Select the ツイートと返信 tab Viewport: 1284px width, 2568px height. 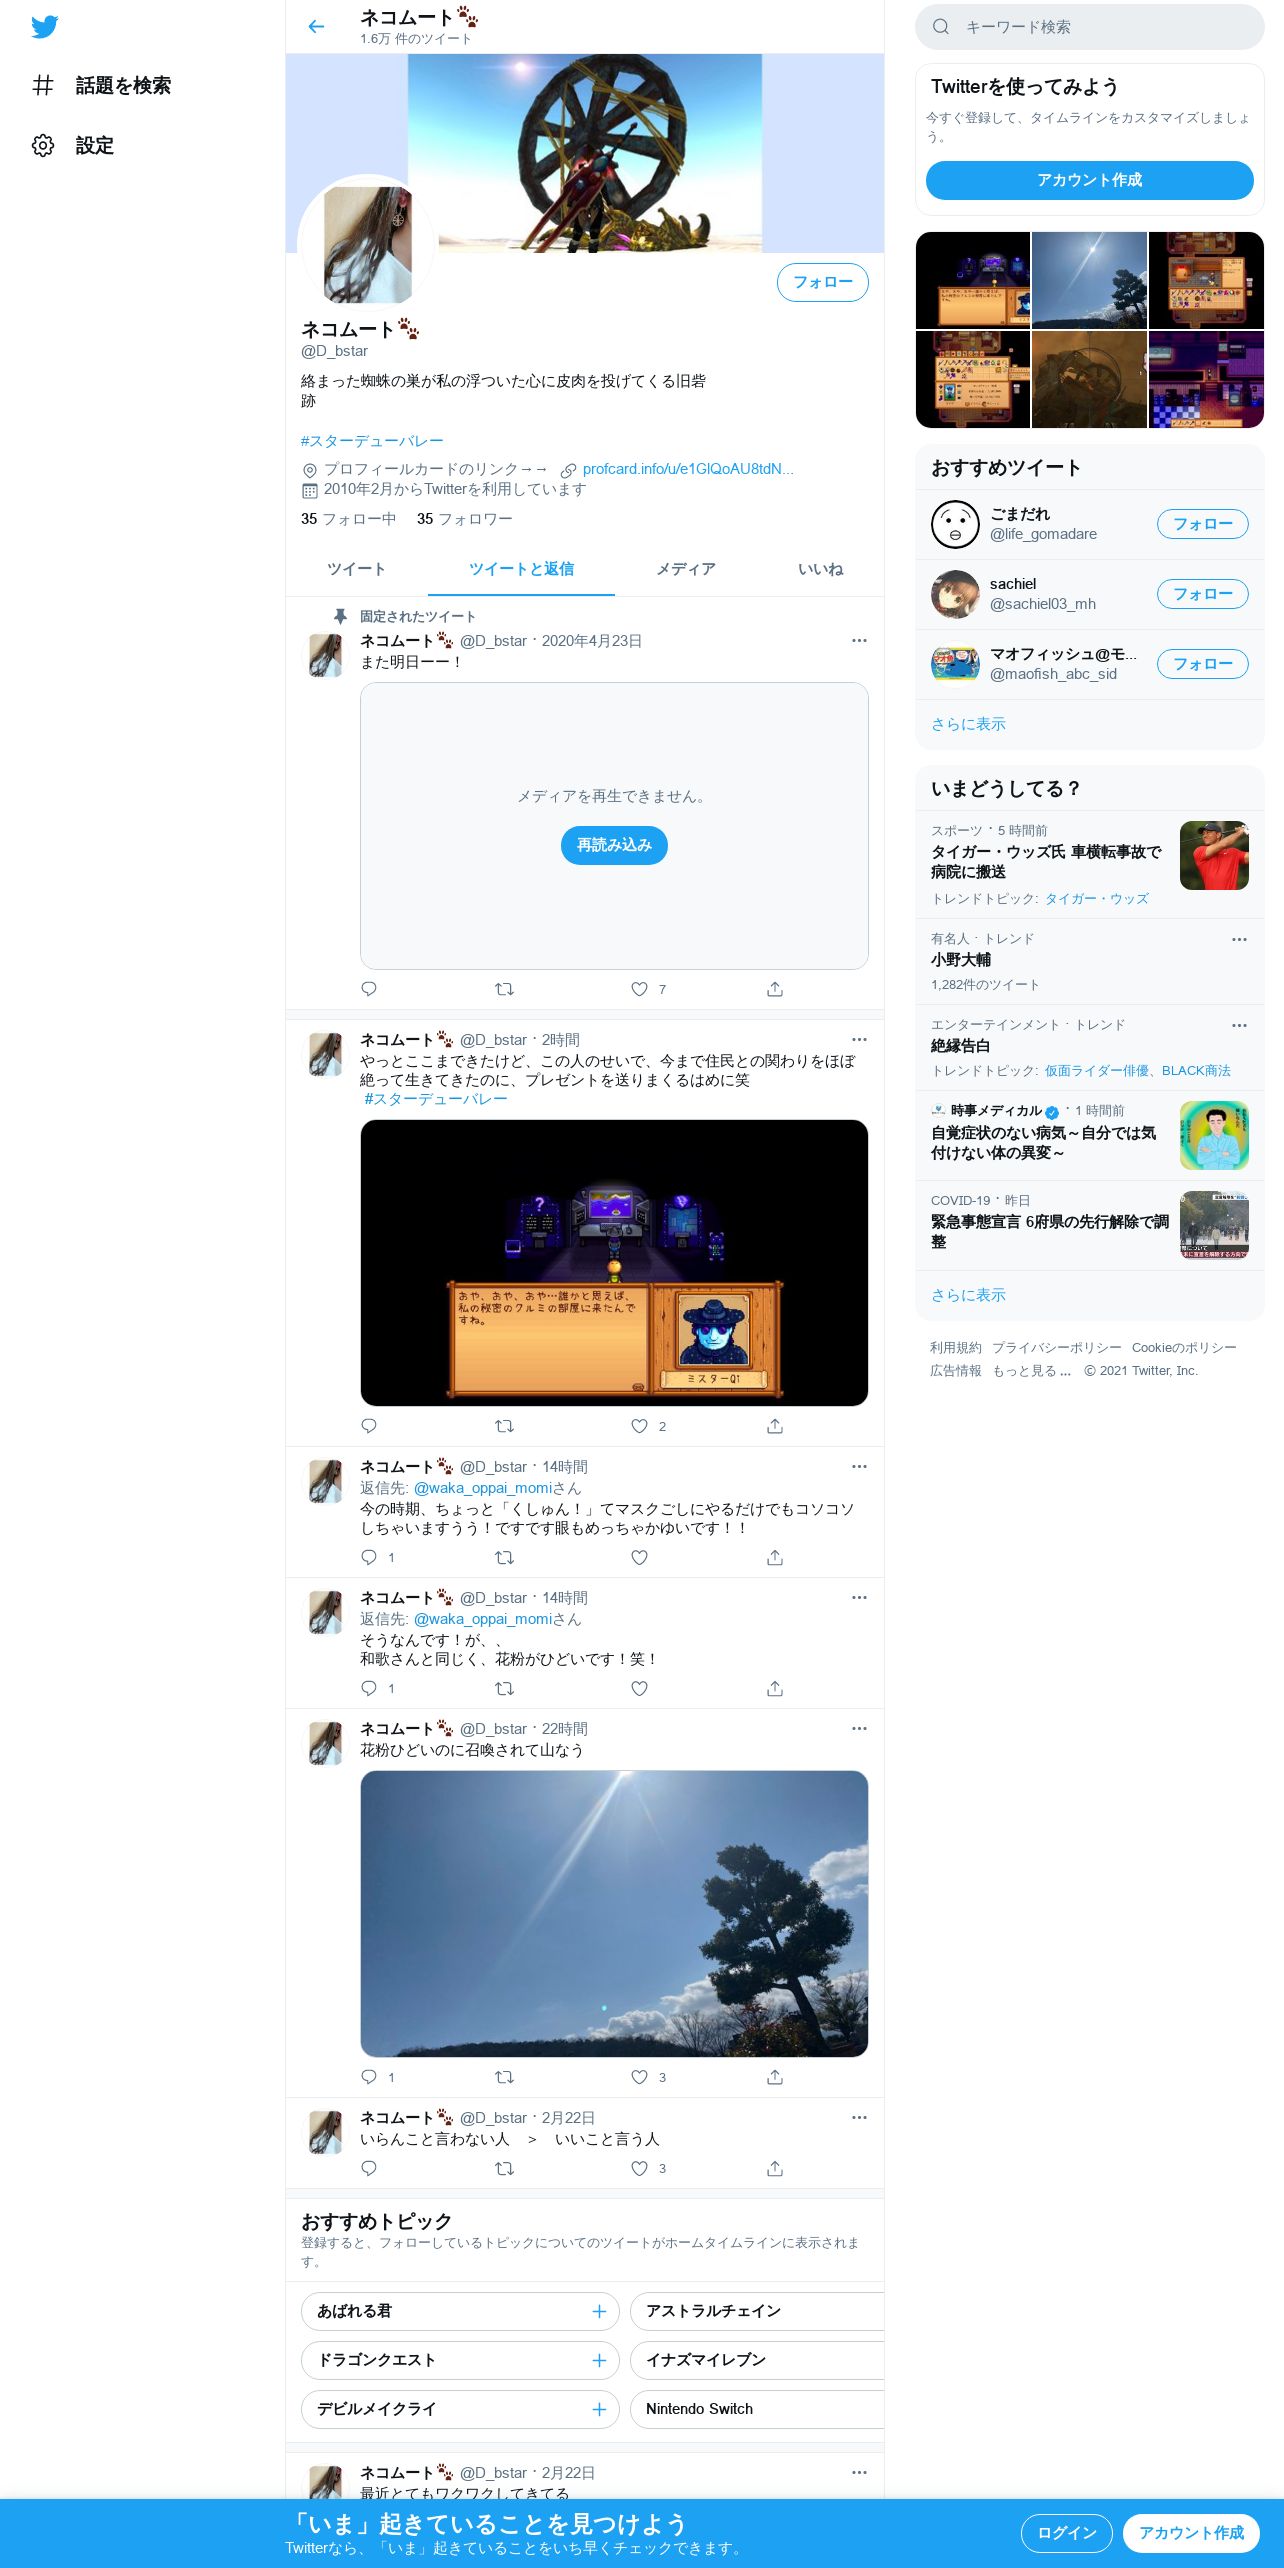point(521,569)
